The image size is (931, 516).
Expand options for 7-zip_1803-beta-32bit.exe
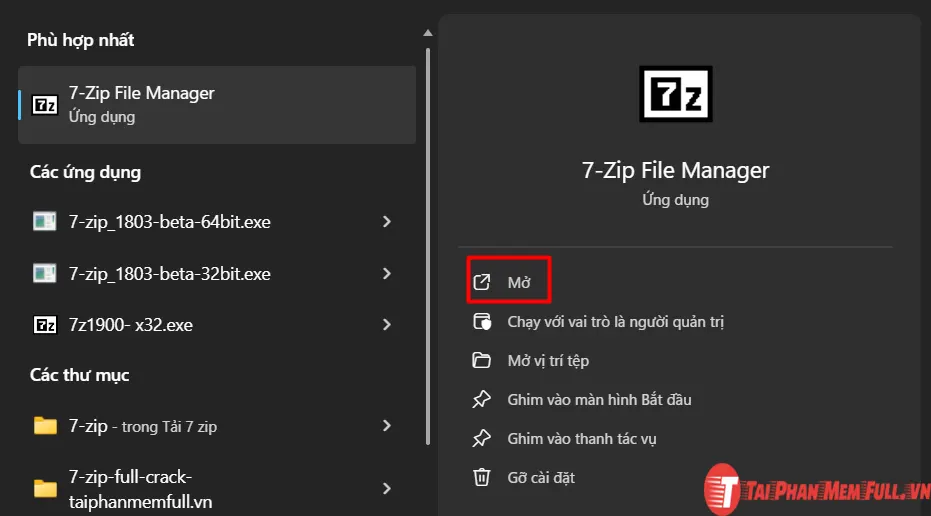(387, 274)
